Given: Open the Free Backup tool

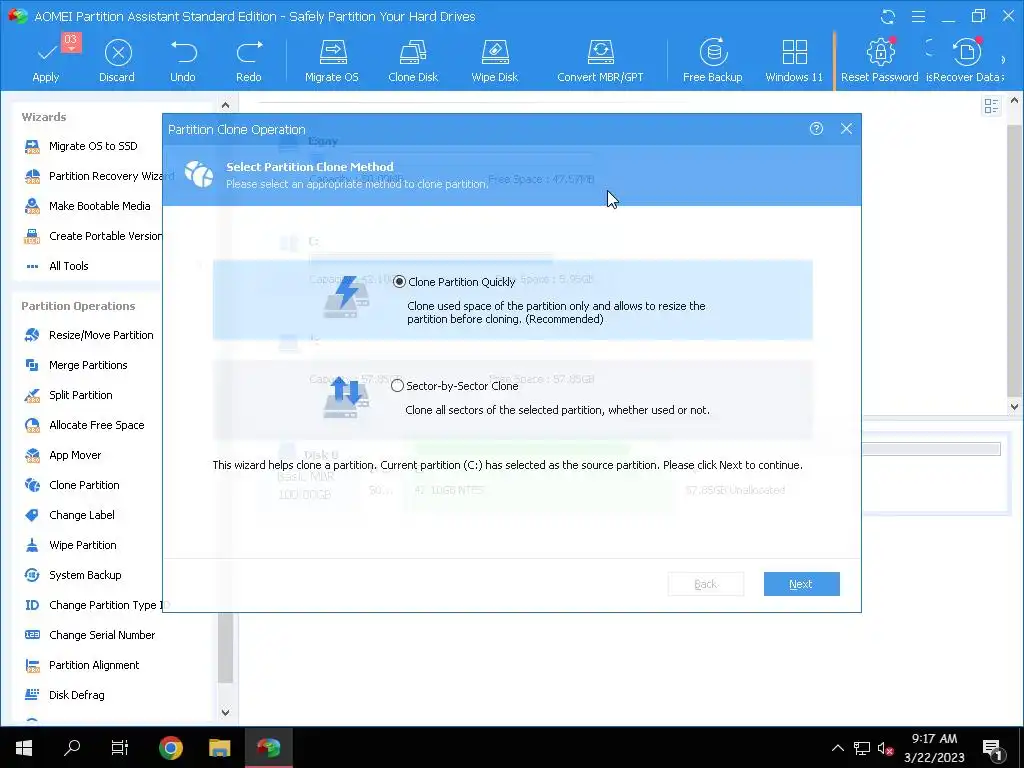Looking at the screenshot, I should 712,61.
